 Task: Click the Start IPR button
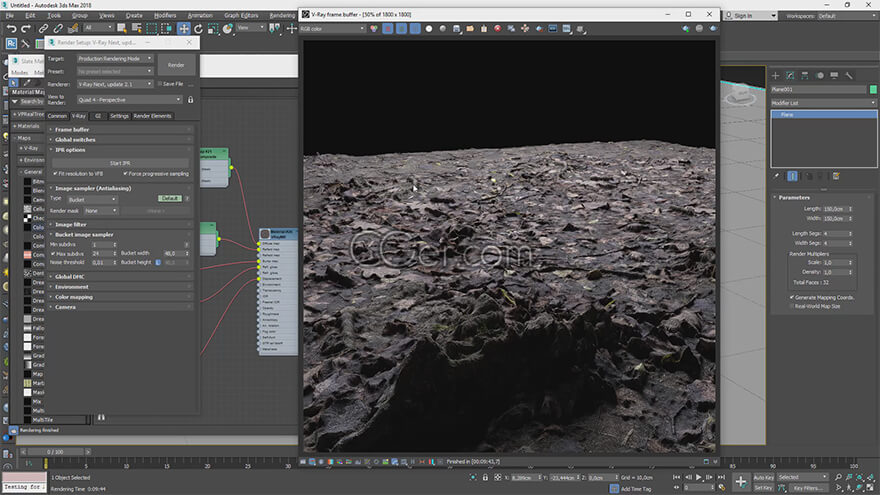click(x=120, y=163)
